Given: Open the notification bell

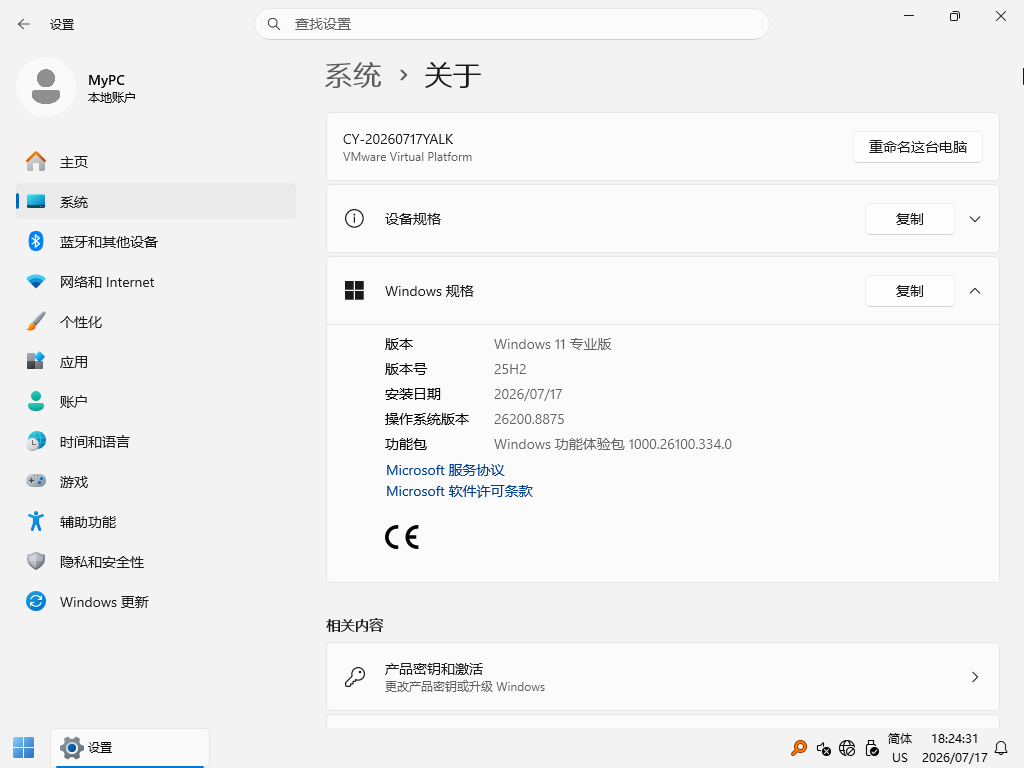Looking at the screenshot, I should click(1000, 748).
